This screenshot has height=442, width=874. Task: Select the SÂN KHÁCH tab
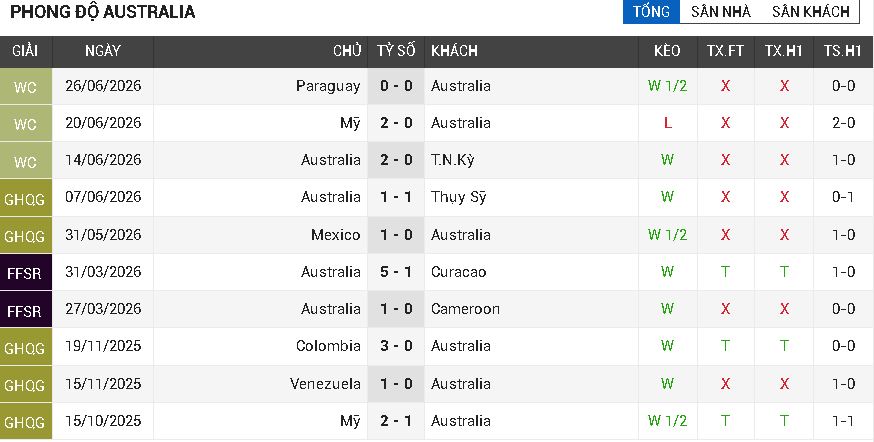pos(810,12)
